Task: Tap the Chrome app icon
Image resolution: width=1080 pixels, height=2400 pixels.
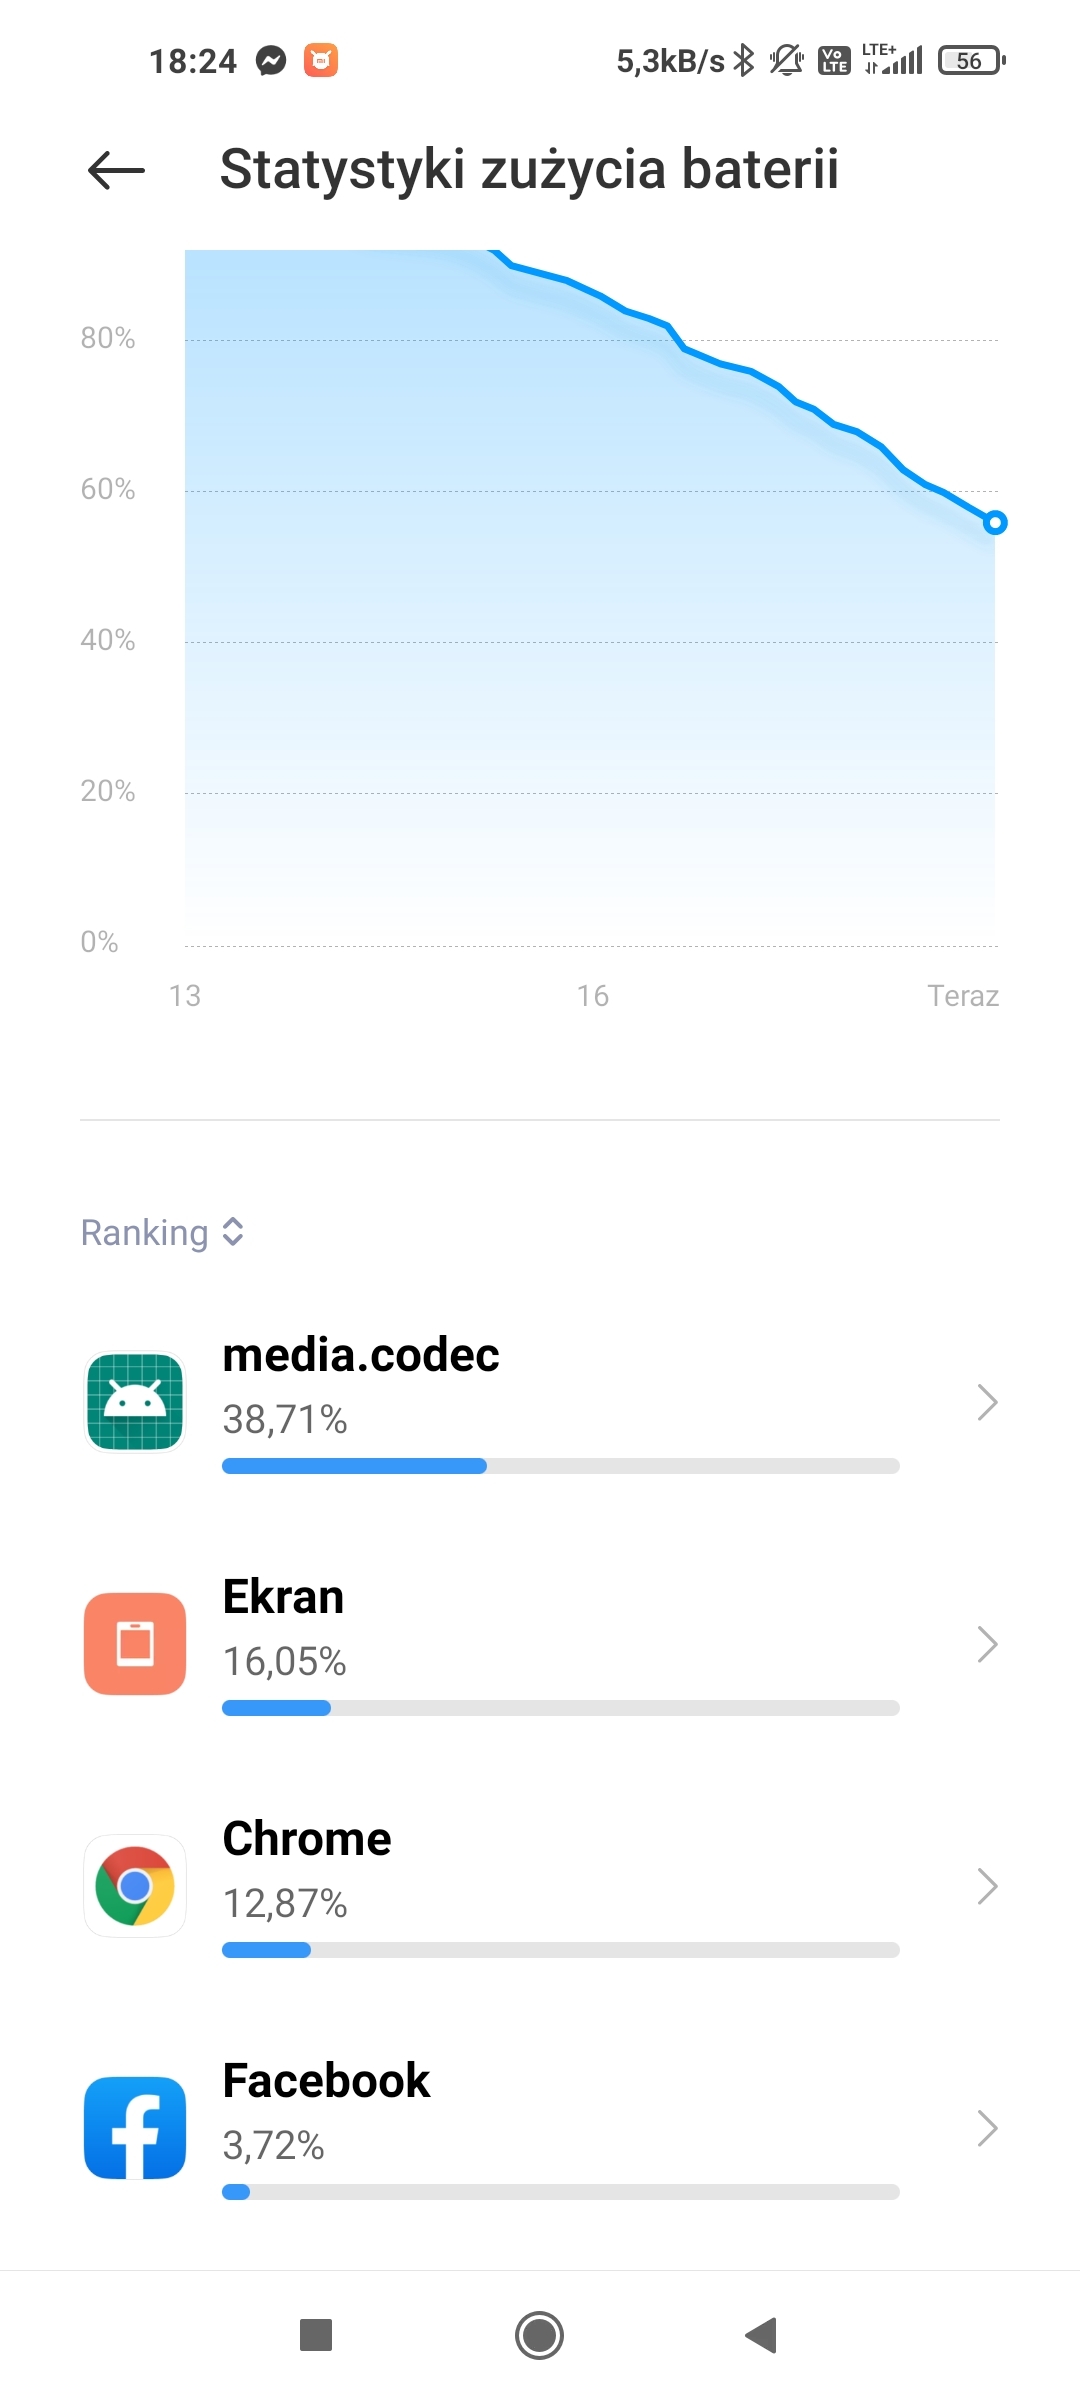Action: pos(135,1886)
